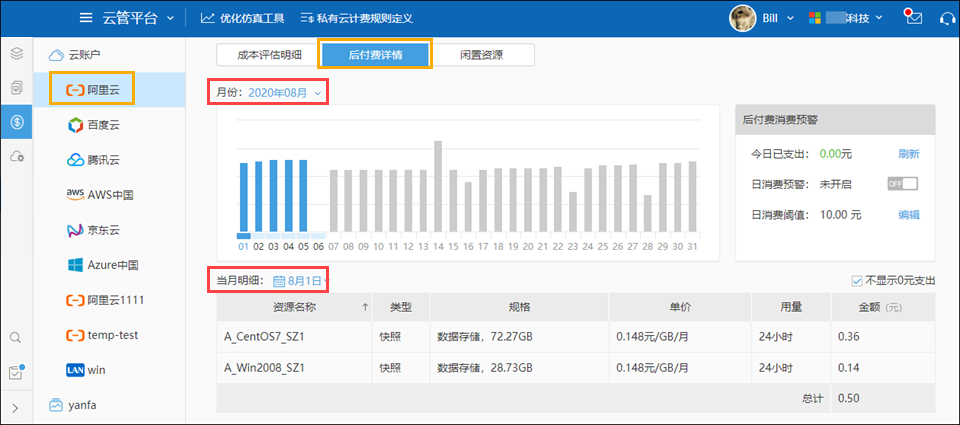Image resolution: width=960 pixels, height=425 pixels.
Task: Switch to the 闲置资源 tab
Action: coord(481,55)
